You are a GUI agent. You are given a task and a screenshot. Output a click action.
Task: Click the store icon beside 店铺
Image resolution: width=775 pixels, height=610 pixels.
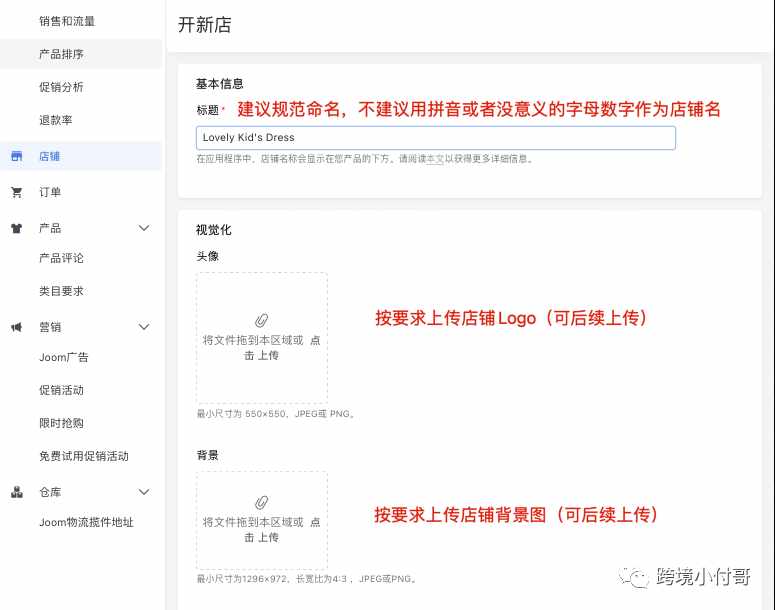click(x=17, y=156)
